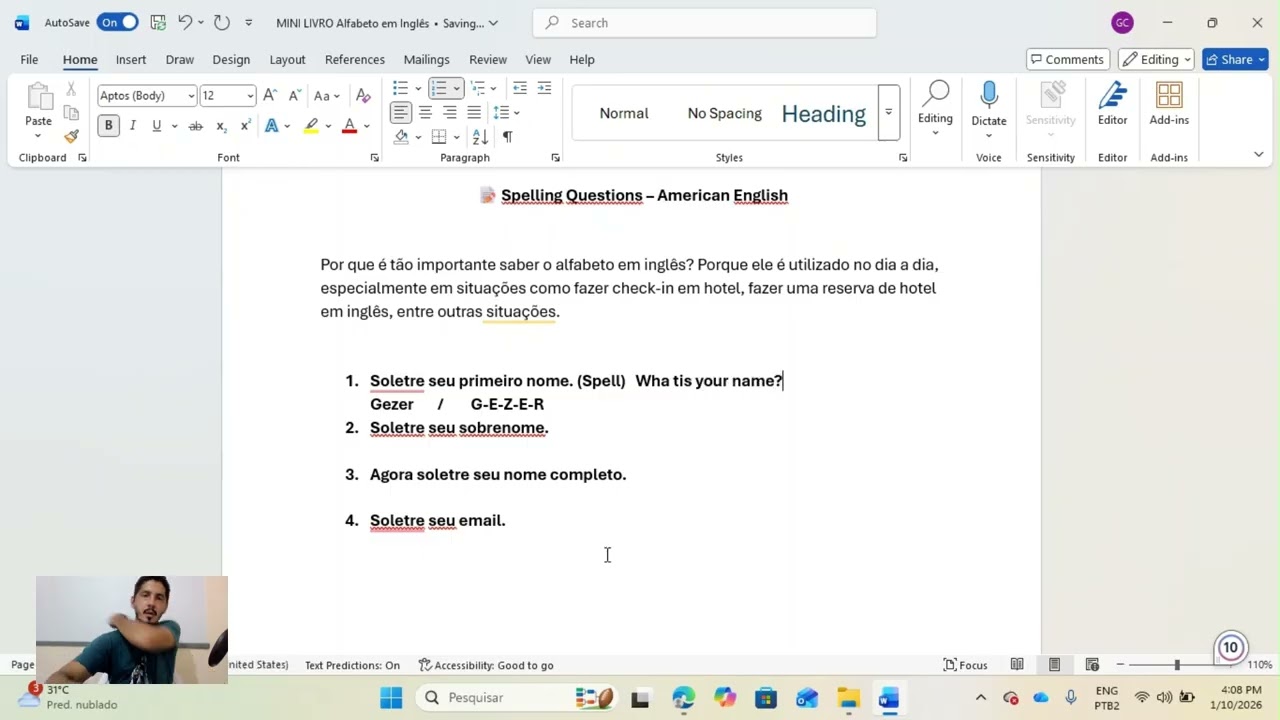Click Text Predictions: On in status bar
This screenshot has height=720, width=1280.
click(x=352, y=665)
